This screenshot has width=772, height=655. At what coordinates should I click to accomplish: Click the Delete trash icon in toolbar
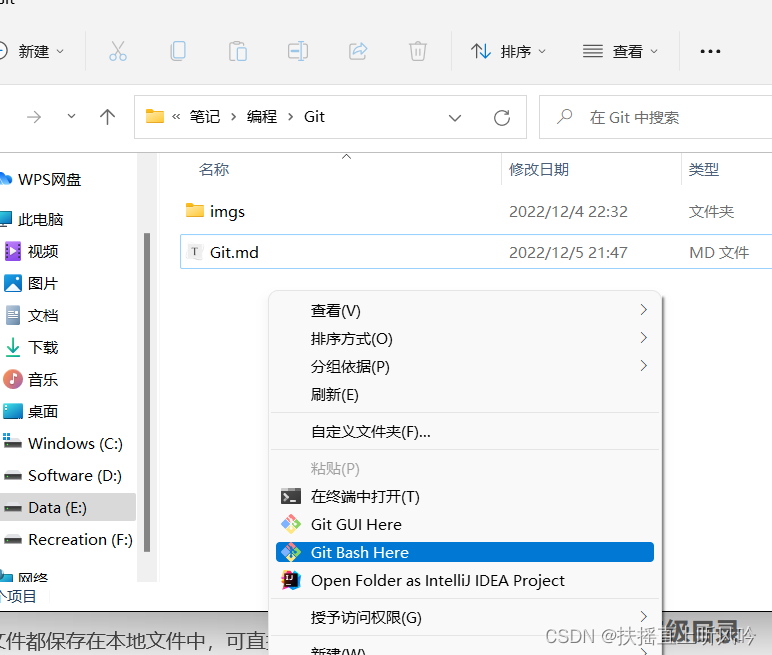tap(418, 51)
